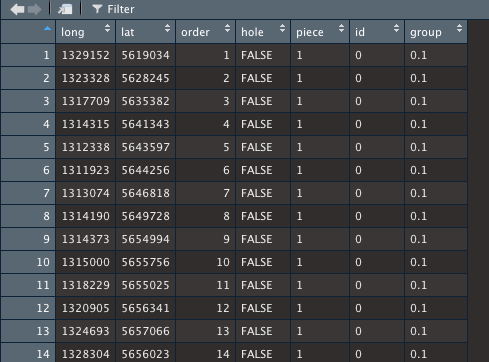Click lat value 5656341 in row 12

145,308
